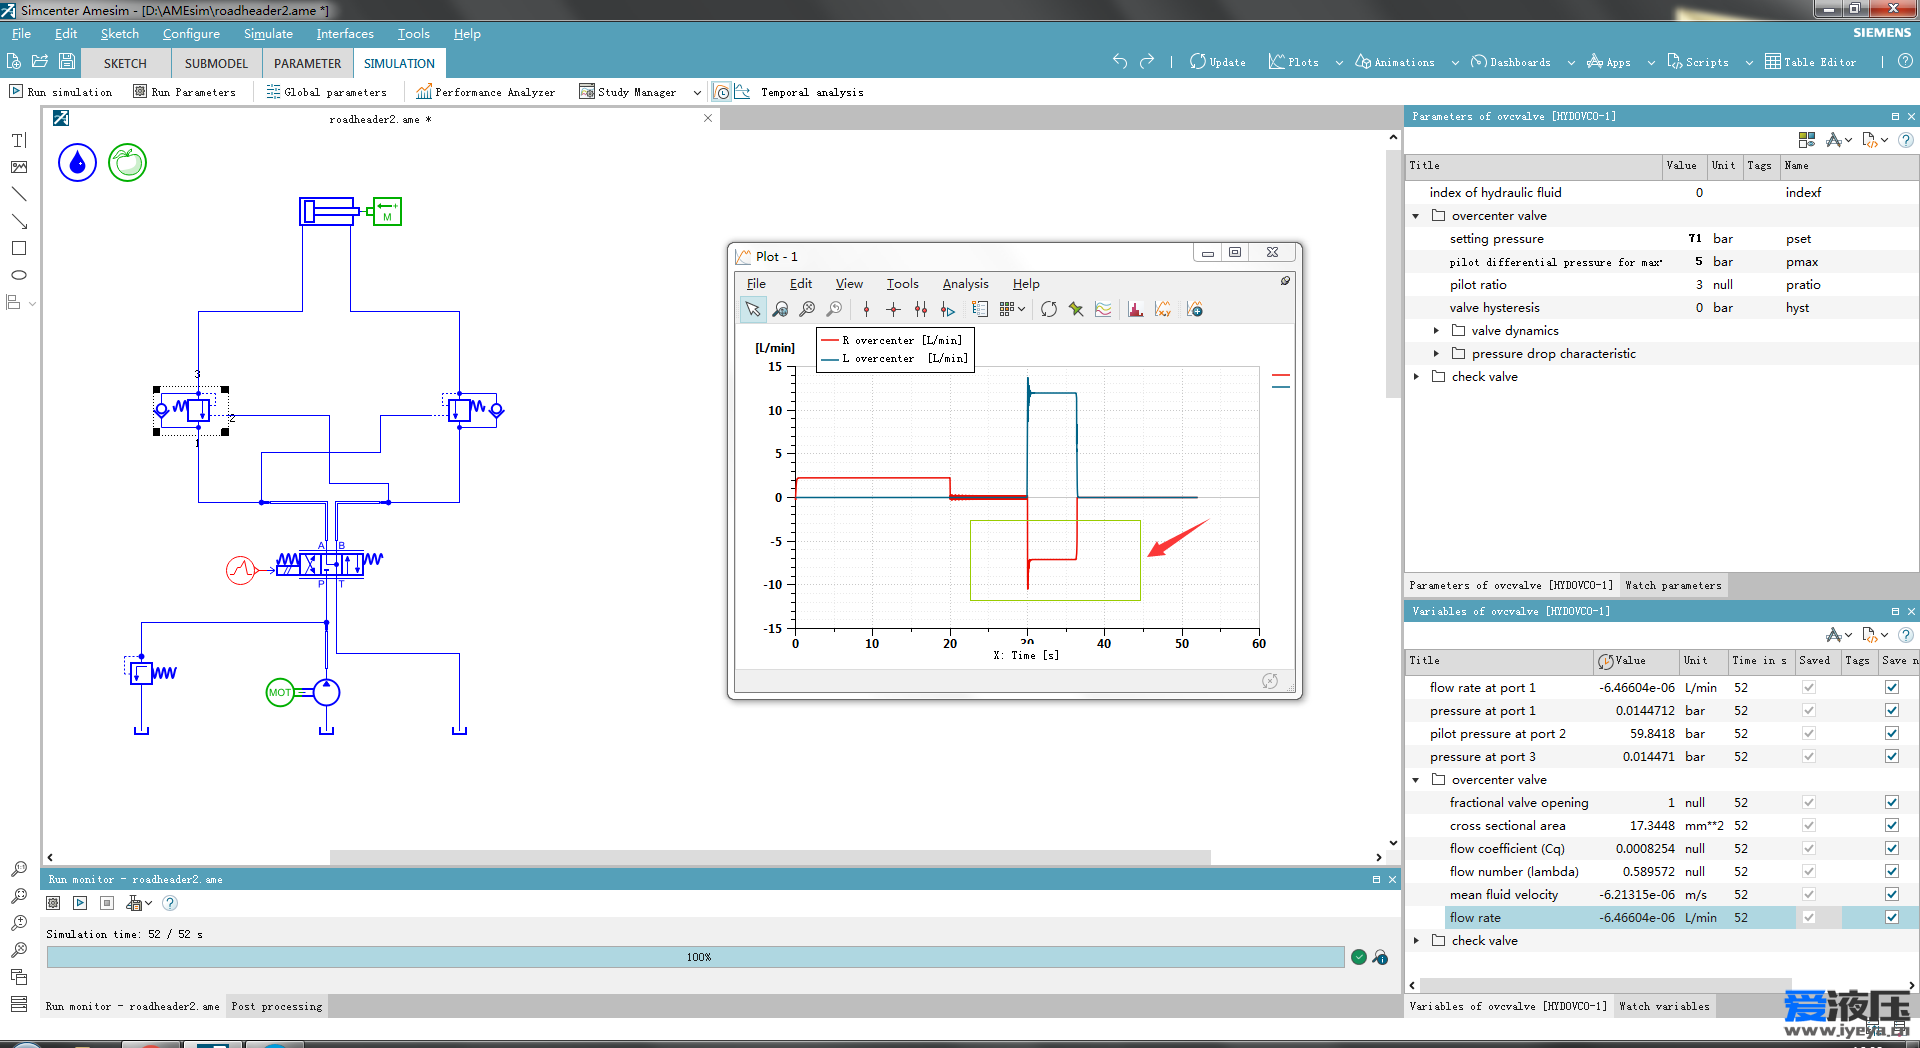Image resolution: width=1920 pixels, height=1048 pixels.
Task: Click the Save icon in the main toolbar
Action: tap(67, 61)
